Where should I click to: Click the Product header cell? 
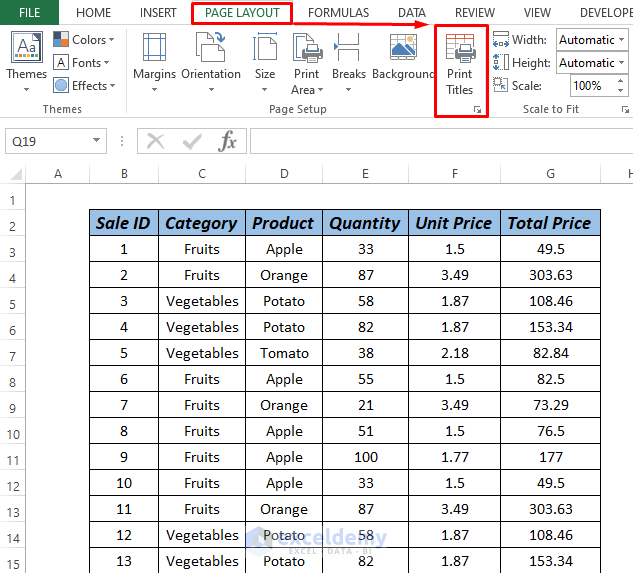284,223
